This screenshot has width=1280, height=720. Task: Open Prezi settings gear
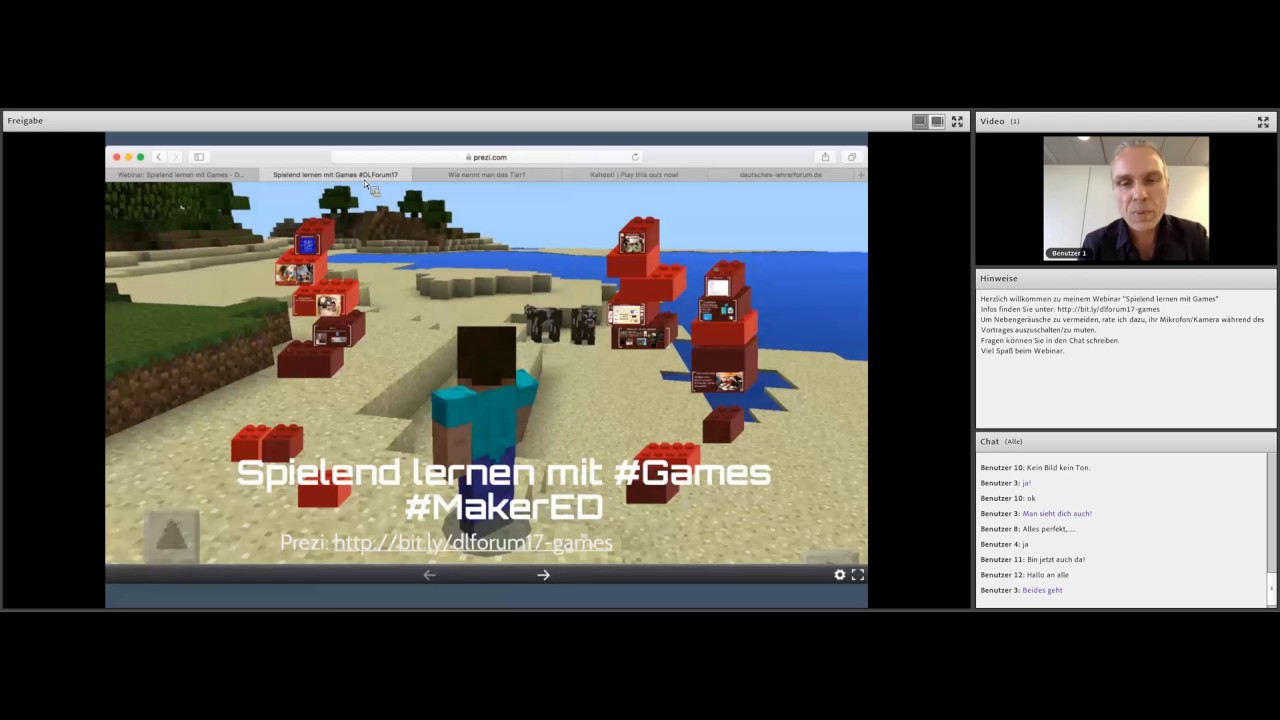coord(840,575)
